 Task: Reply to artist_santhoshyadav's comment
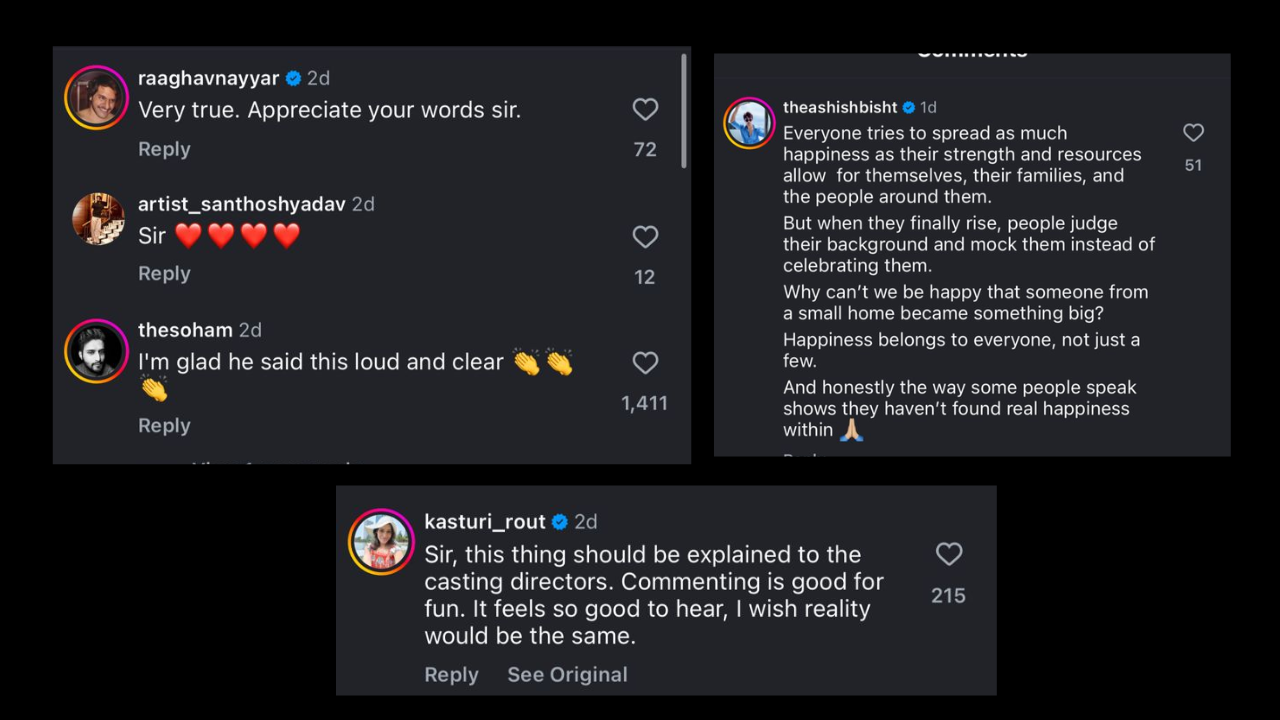(164, 274)
